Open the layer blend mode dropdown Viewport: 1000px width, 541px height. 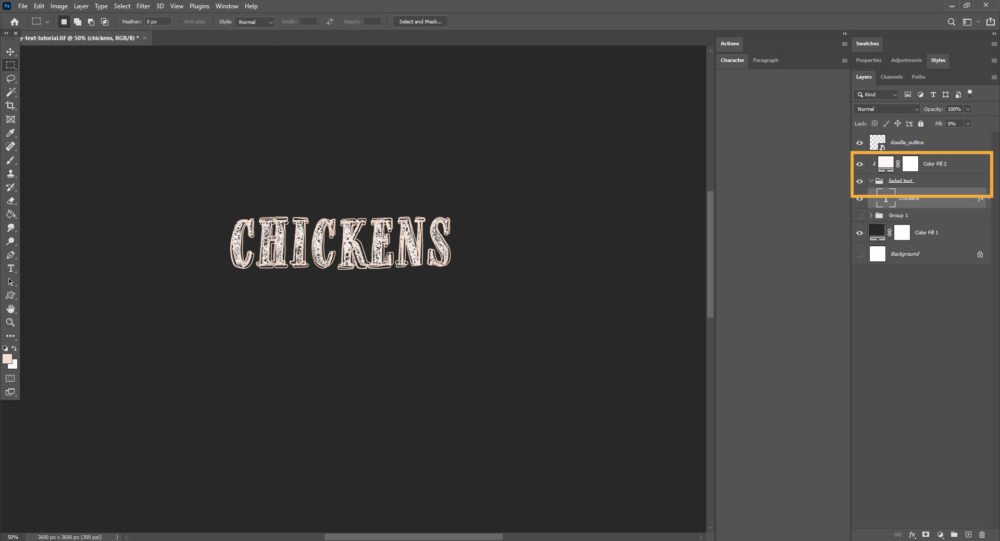pos(886,108)
